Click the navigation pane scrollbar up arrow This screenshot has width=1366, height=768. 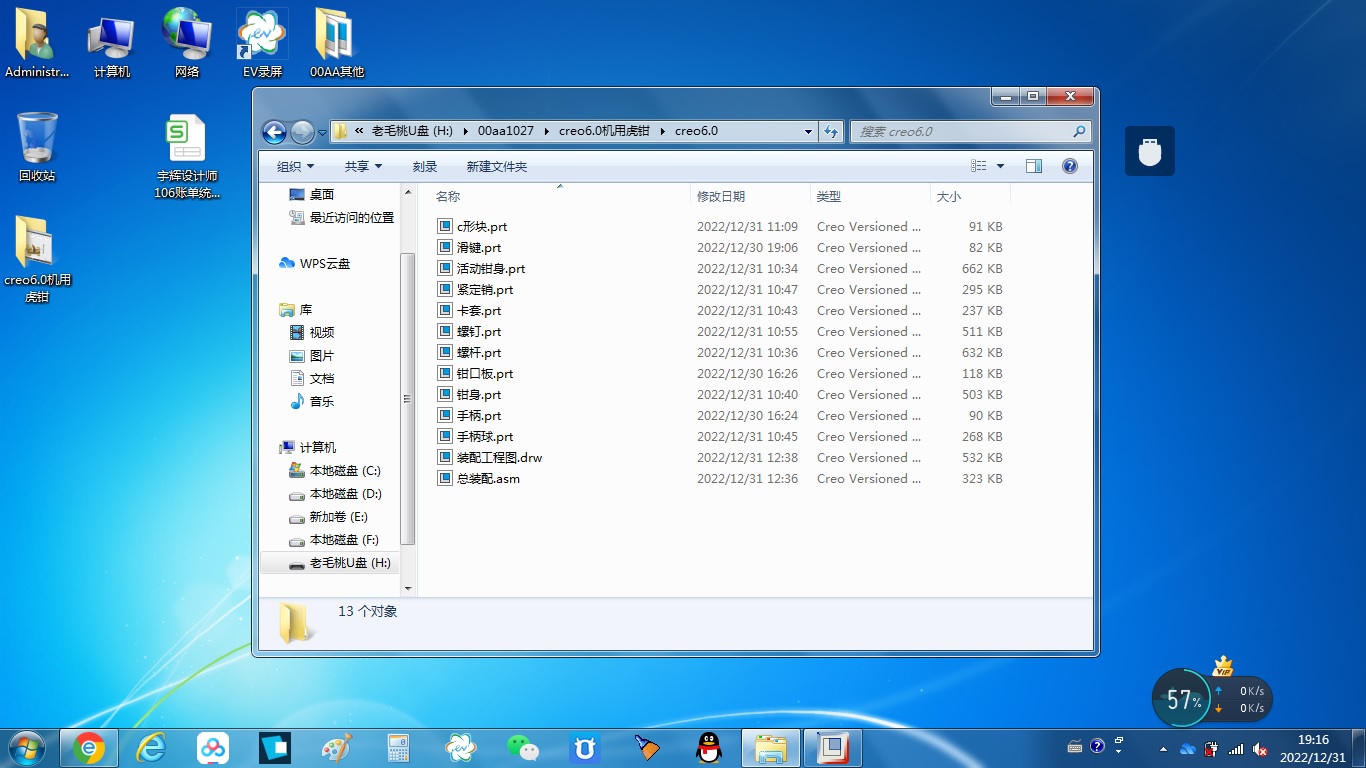(x=408, y=192)
